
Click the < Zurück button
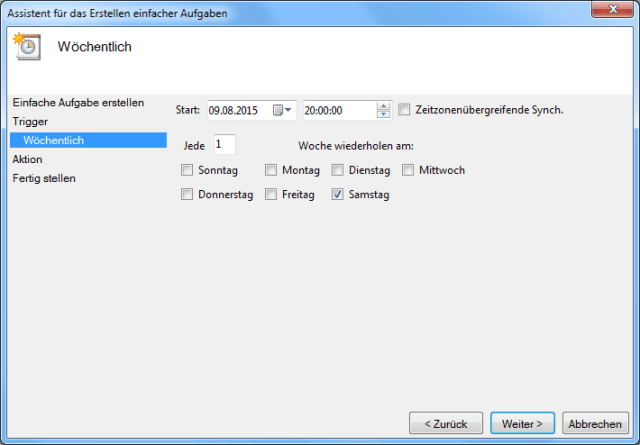tap(446, 423)
